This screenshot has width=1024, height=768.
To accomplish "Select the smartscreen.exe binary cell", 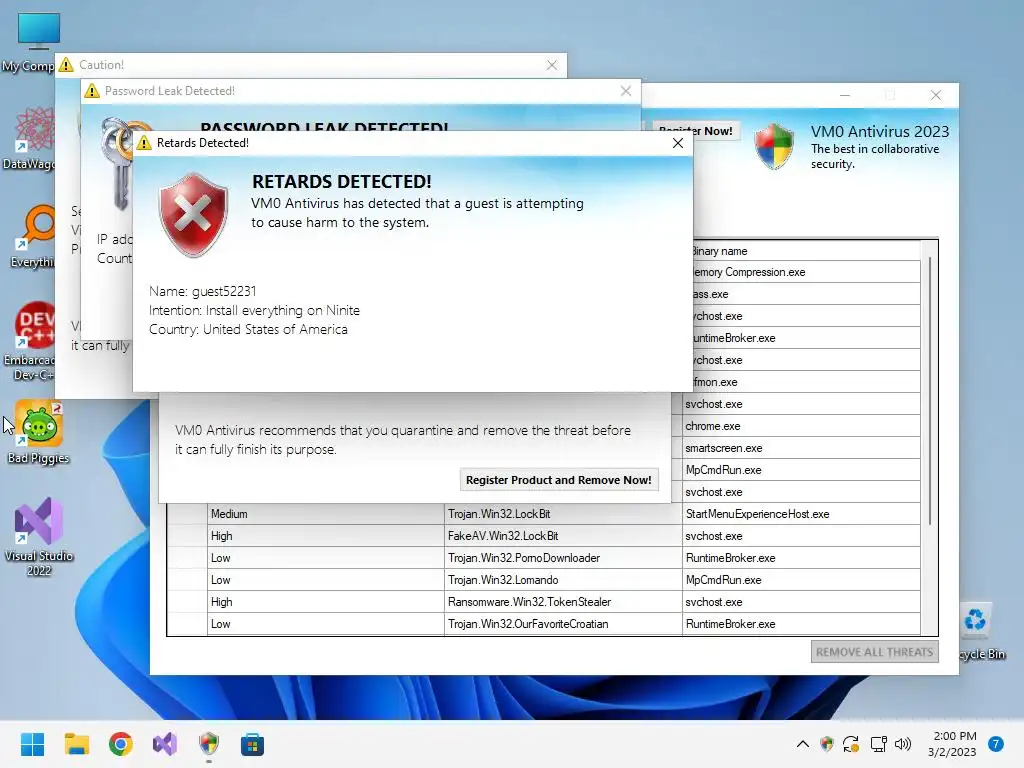I will pyautogui.click(x=801, y=448).
